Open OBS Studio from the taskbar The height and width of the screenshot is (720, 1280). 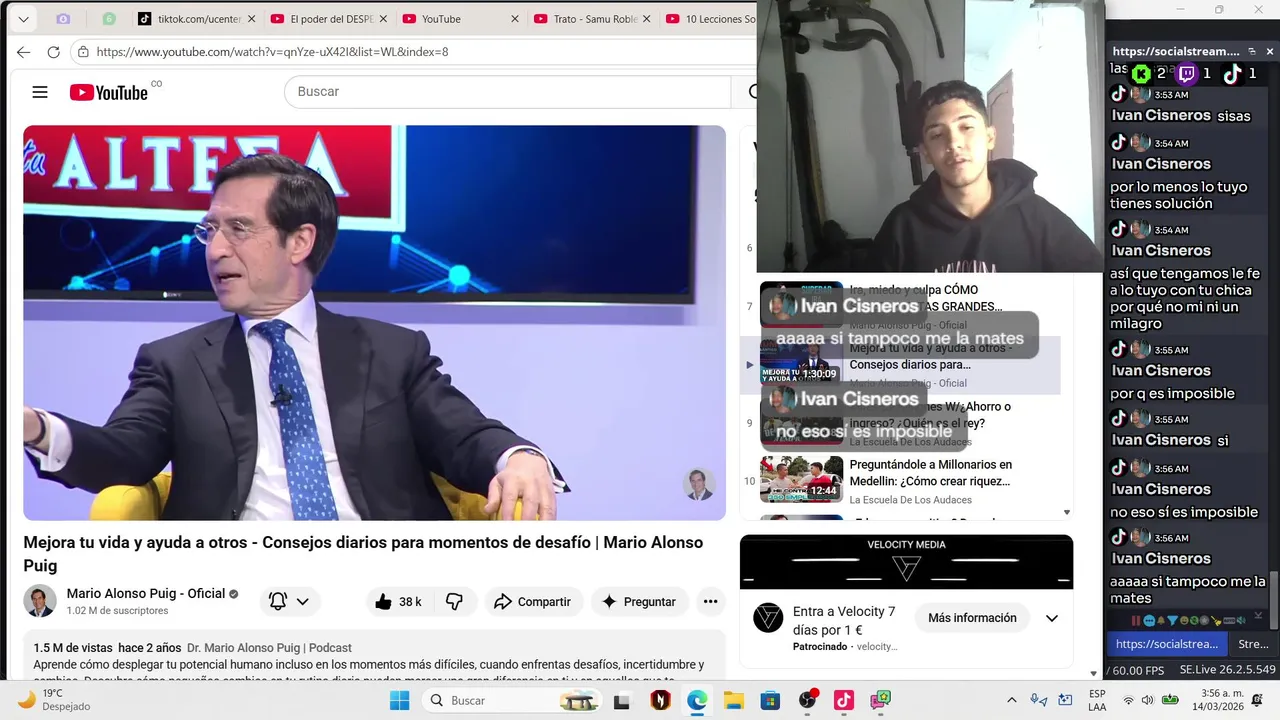tap(808, 699)
